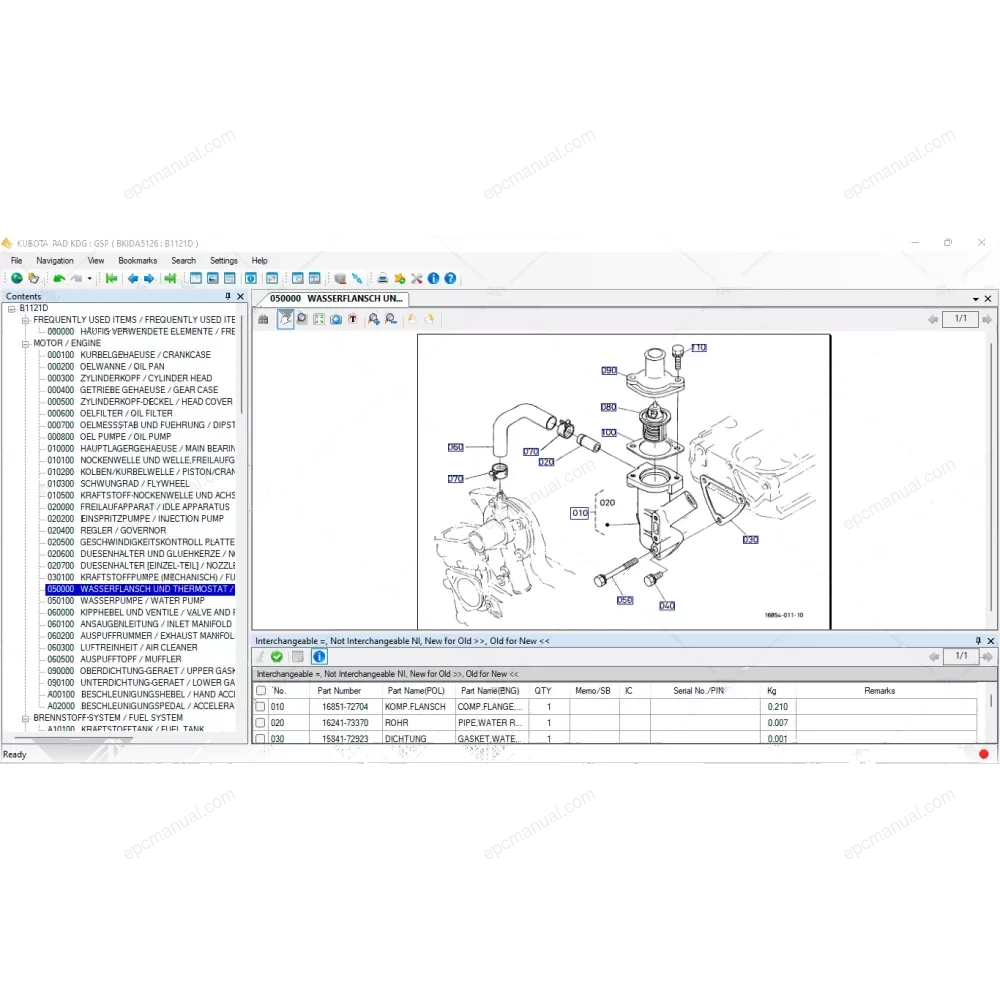Select 050100 WASSERPUMPE / WATER PUMP item
The width and height of the screenshot is (1000, 1000).
point(126,601)
